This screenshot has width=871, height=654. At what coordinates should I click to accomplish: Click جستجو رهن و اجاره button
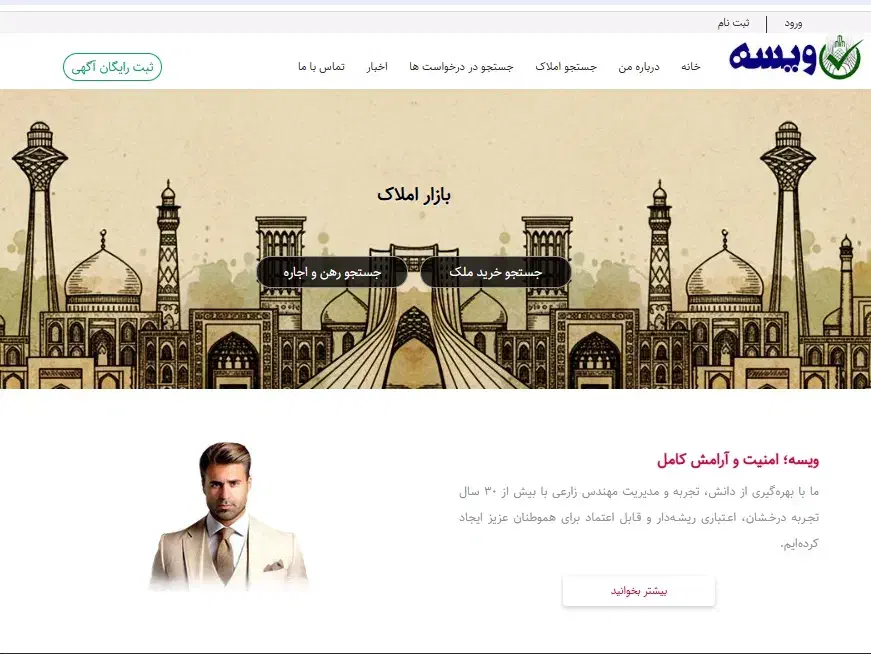[x=332, y=272]
